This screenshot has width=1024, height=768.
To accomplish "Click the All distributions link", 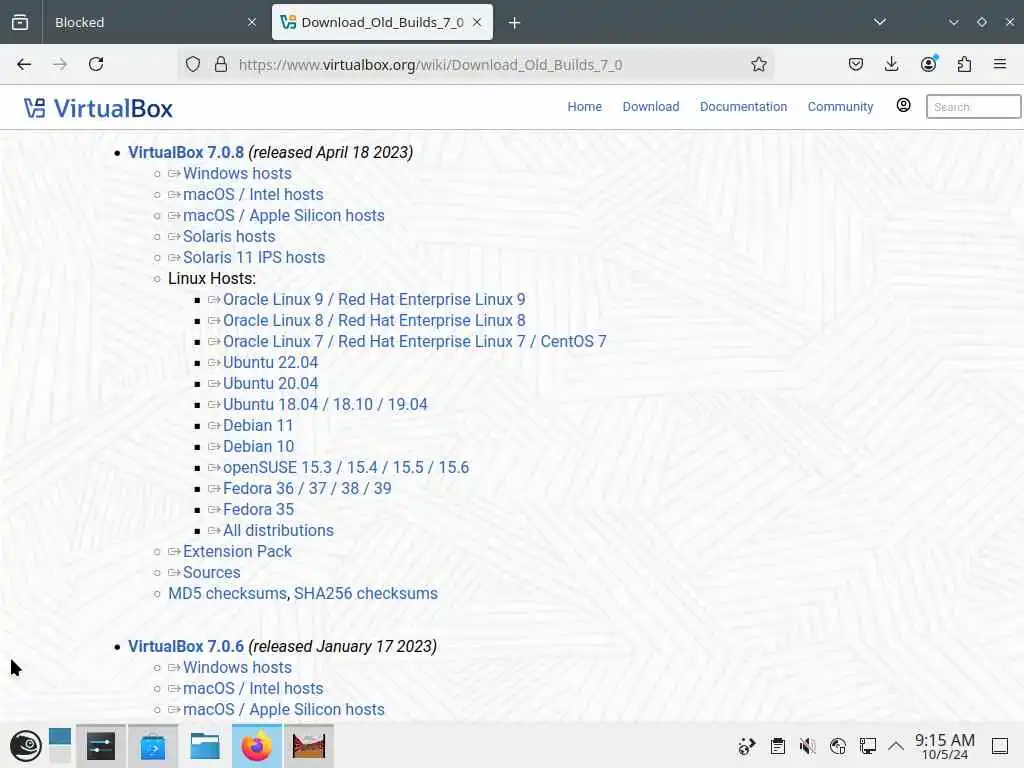I will [x=278, y=530].
